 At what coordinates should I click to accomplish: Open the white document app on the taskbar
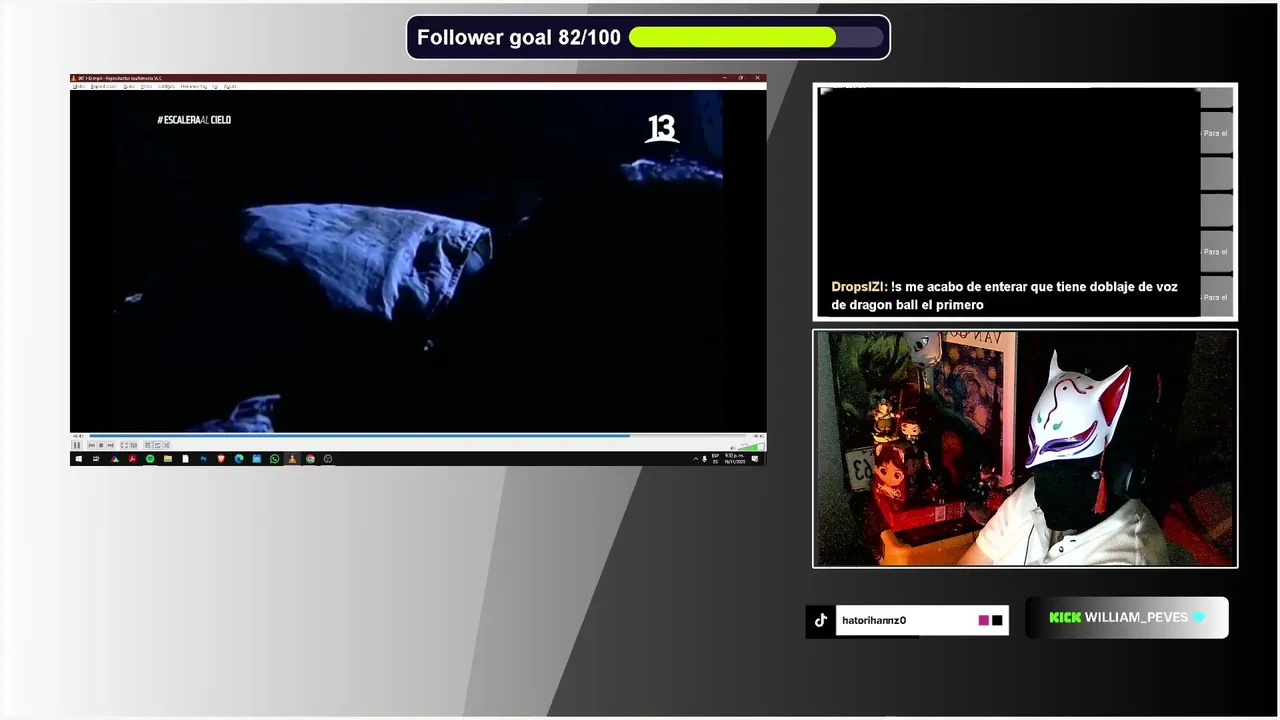point(185,459)
